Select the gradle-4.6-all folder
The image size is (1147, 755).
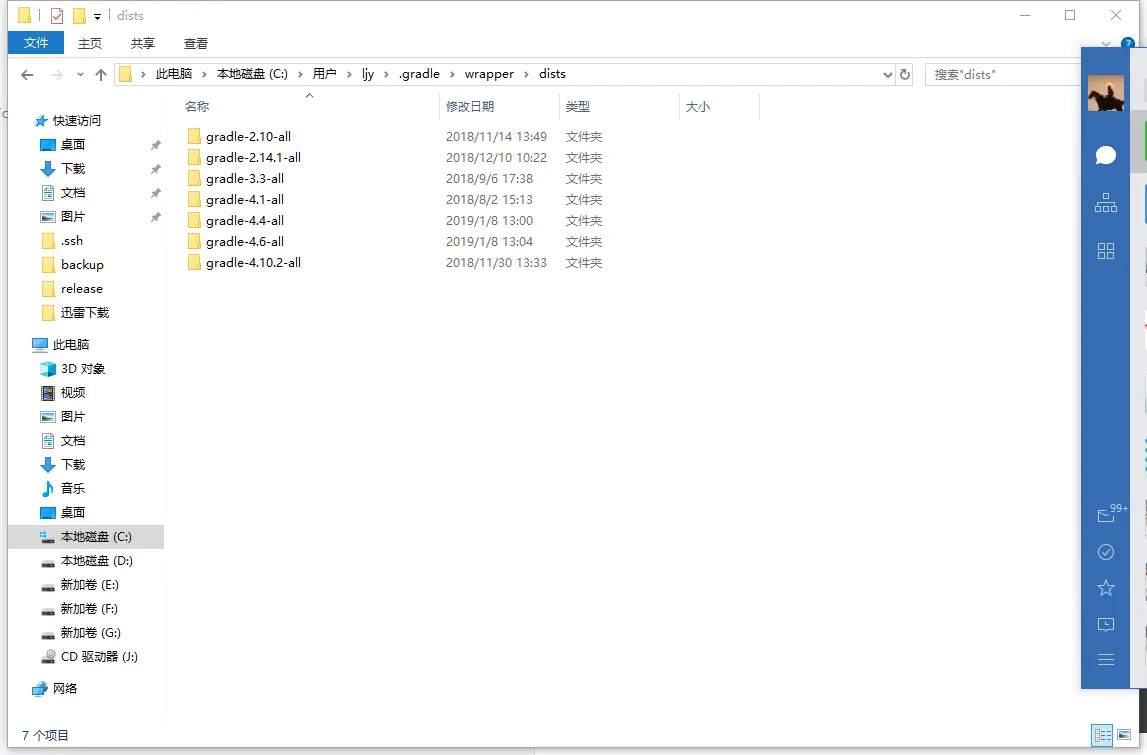244,242
